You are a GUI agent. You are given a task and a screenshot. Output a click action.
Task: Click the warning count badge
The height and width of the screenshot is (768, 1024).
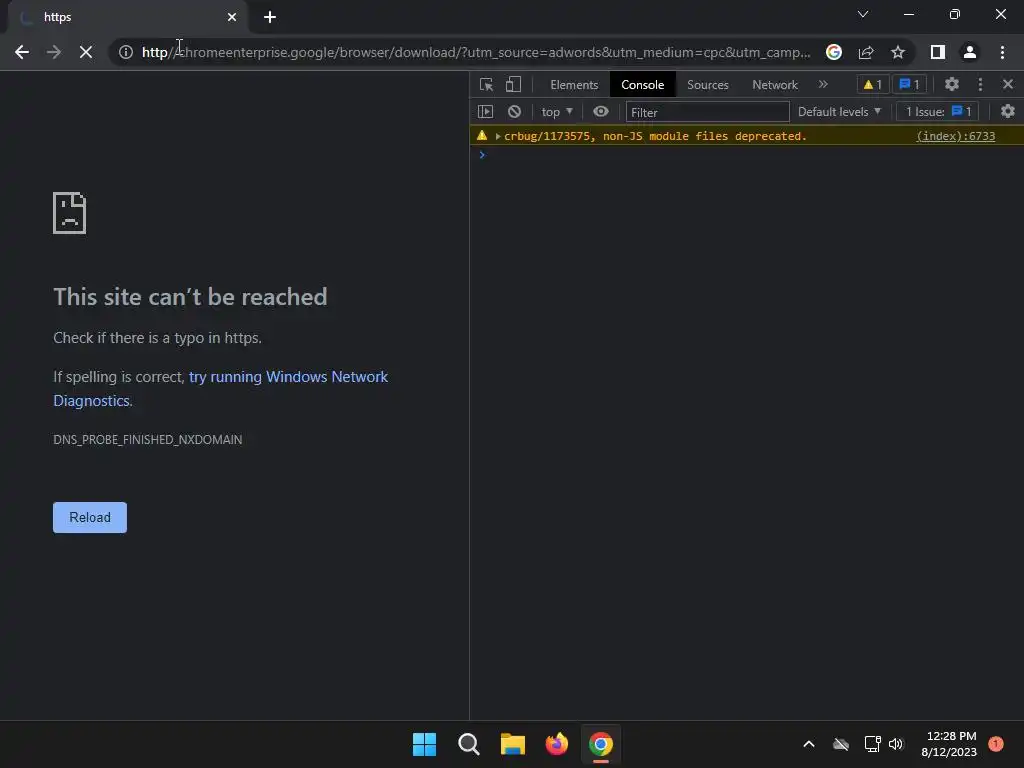872,84
